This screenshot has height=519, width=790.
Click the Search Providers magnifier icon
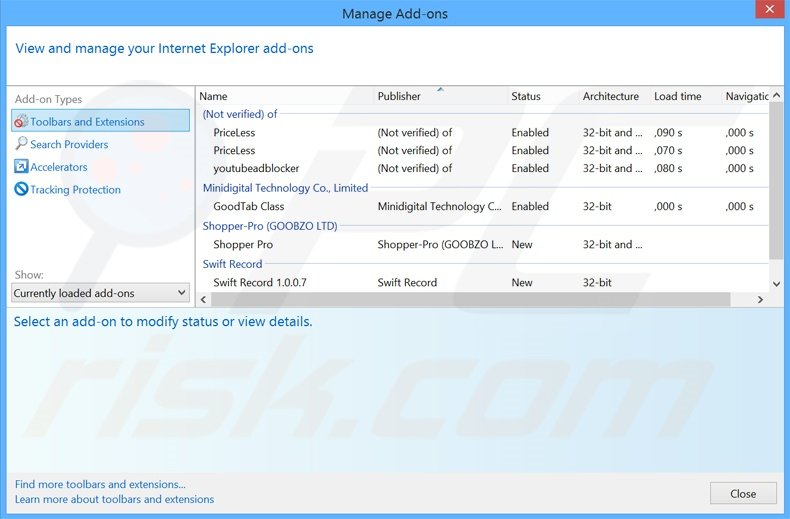tap(21, 144)
